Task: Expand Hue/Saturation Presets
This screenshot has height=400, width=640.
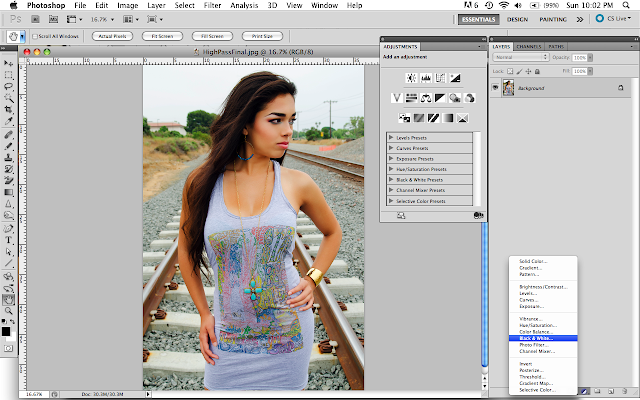Action: (391, 169)
